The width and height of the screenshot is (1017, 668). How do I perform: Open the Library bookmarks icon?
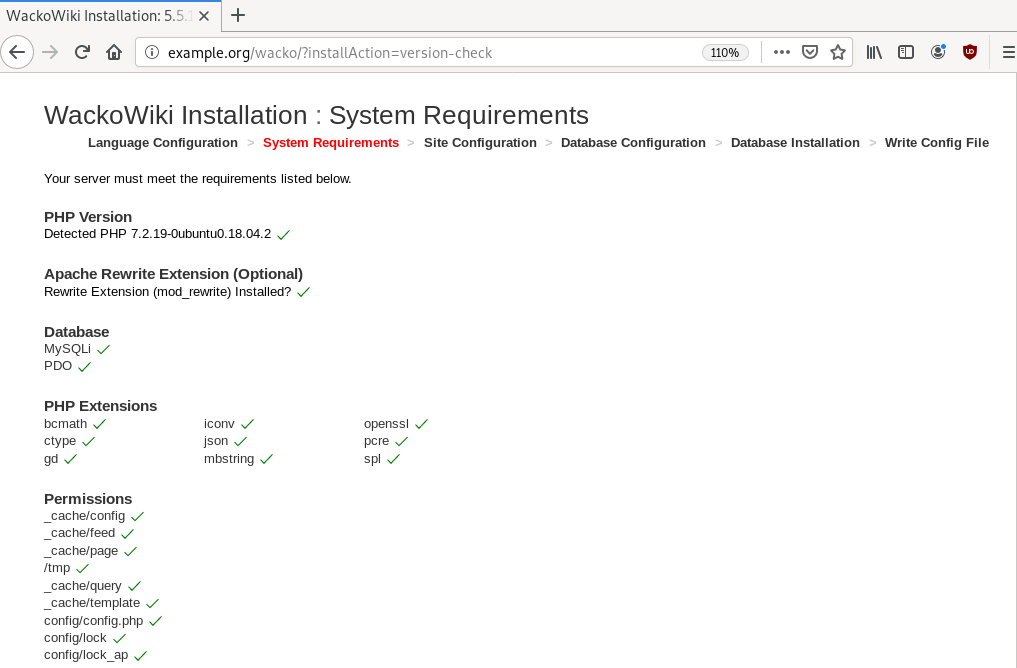(874, 52)
